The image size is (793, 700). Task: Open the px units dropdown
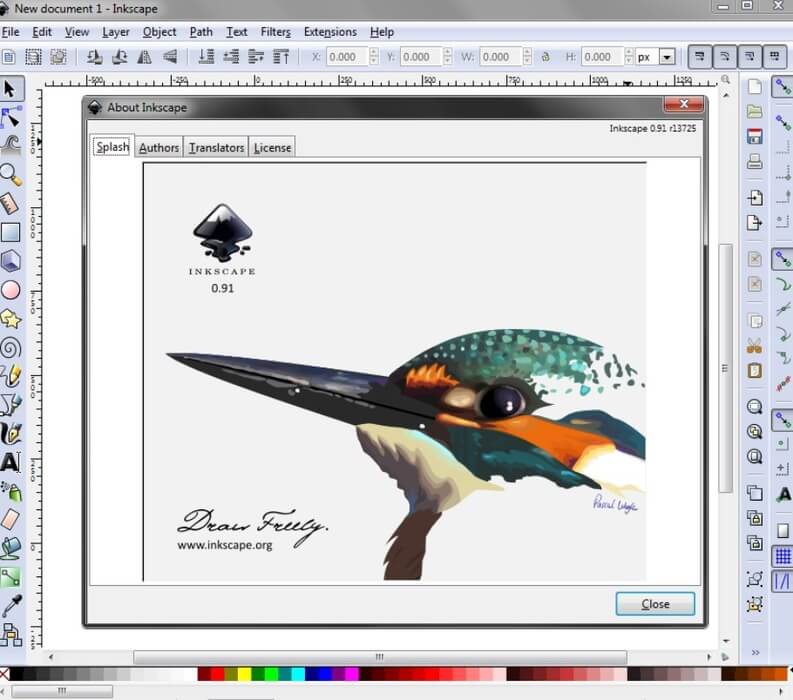tap(667, 57)
